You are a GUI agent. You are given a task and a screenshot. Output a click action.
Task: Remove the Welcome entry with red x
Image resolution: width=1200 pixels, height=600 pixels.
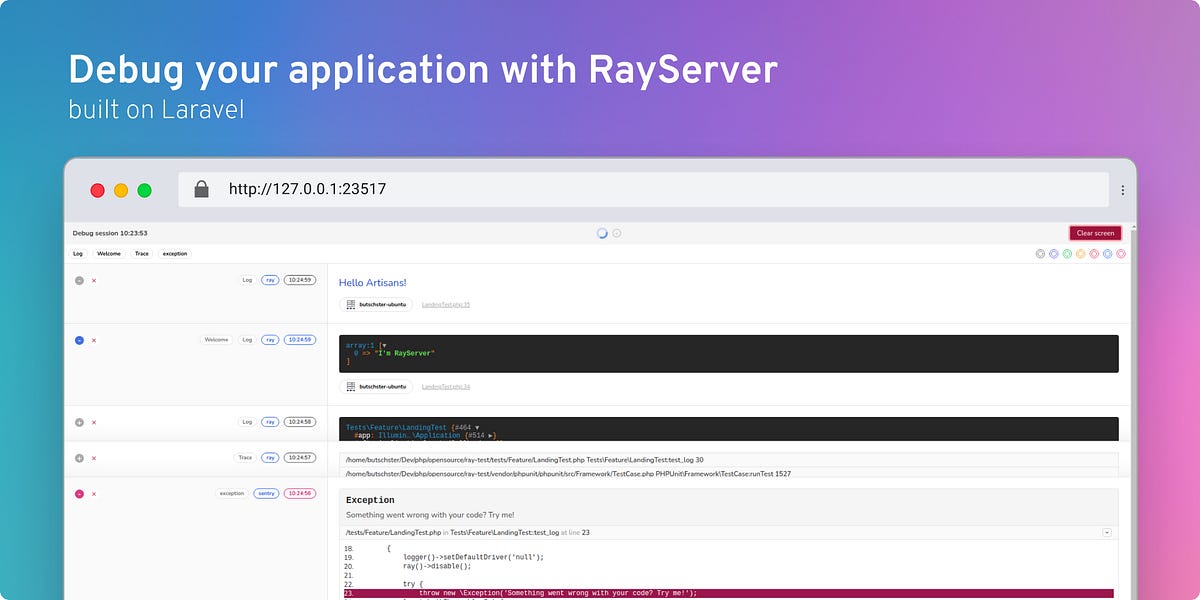[94, 340]
